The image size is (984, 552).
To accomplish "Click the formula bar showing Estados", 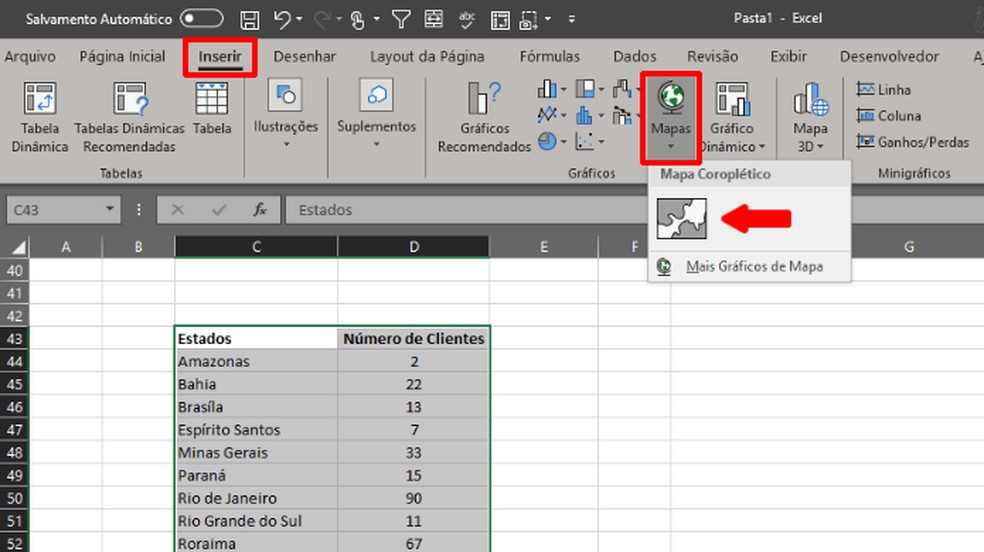I will point(600,210).
